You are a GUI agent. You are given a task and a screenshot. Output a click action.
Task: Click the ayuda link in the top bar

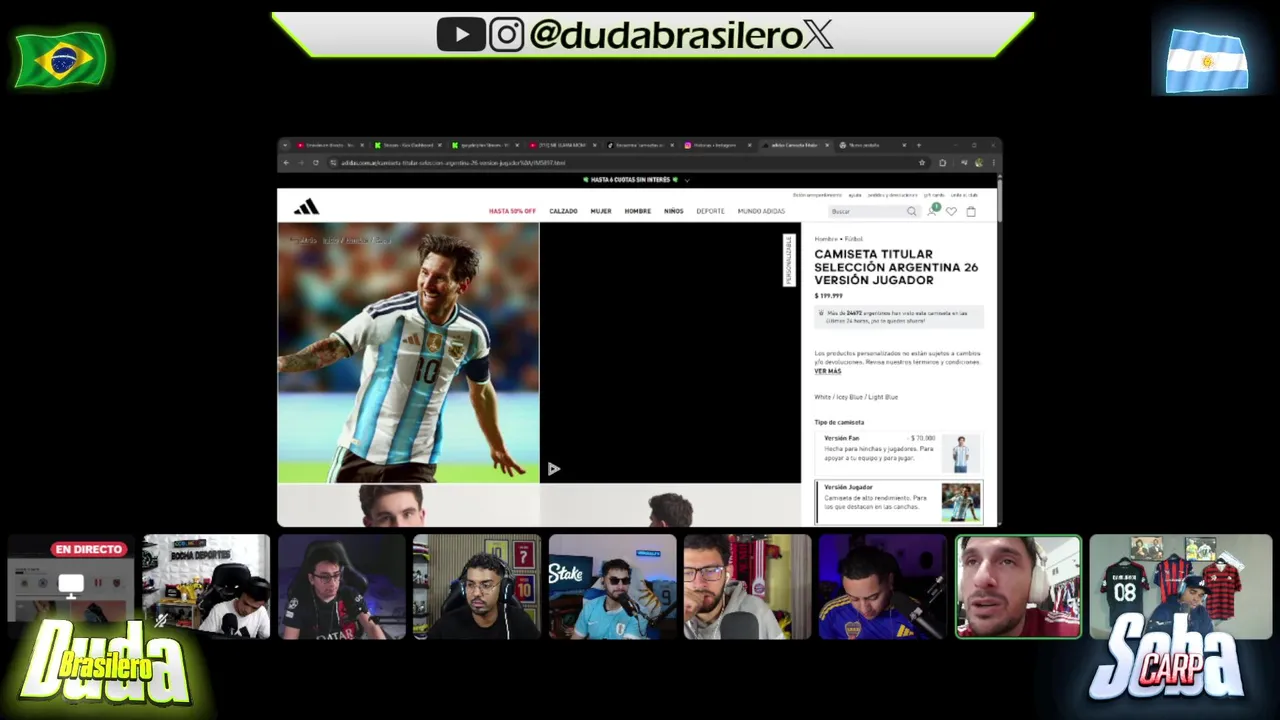coord(855,195)
